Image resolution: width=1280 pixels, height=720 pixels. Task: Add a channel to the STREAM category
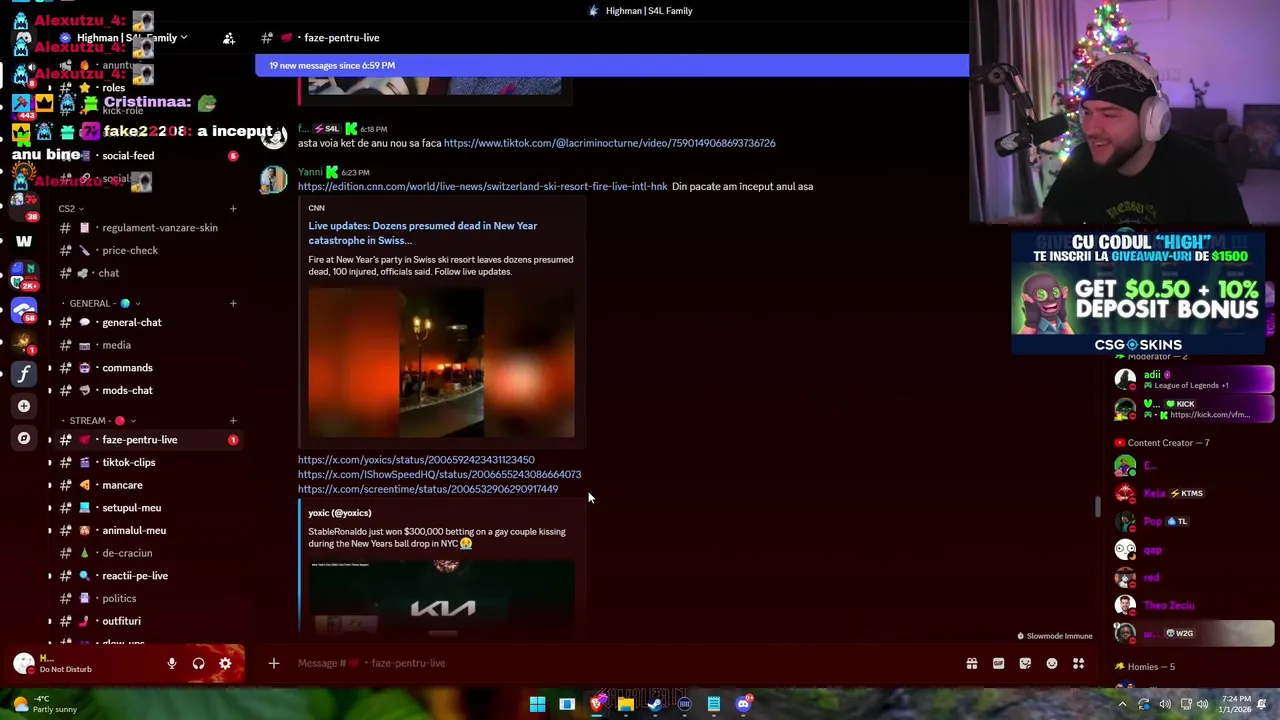[233, 421]
